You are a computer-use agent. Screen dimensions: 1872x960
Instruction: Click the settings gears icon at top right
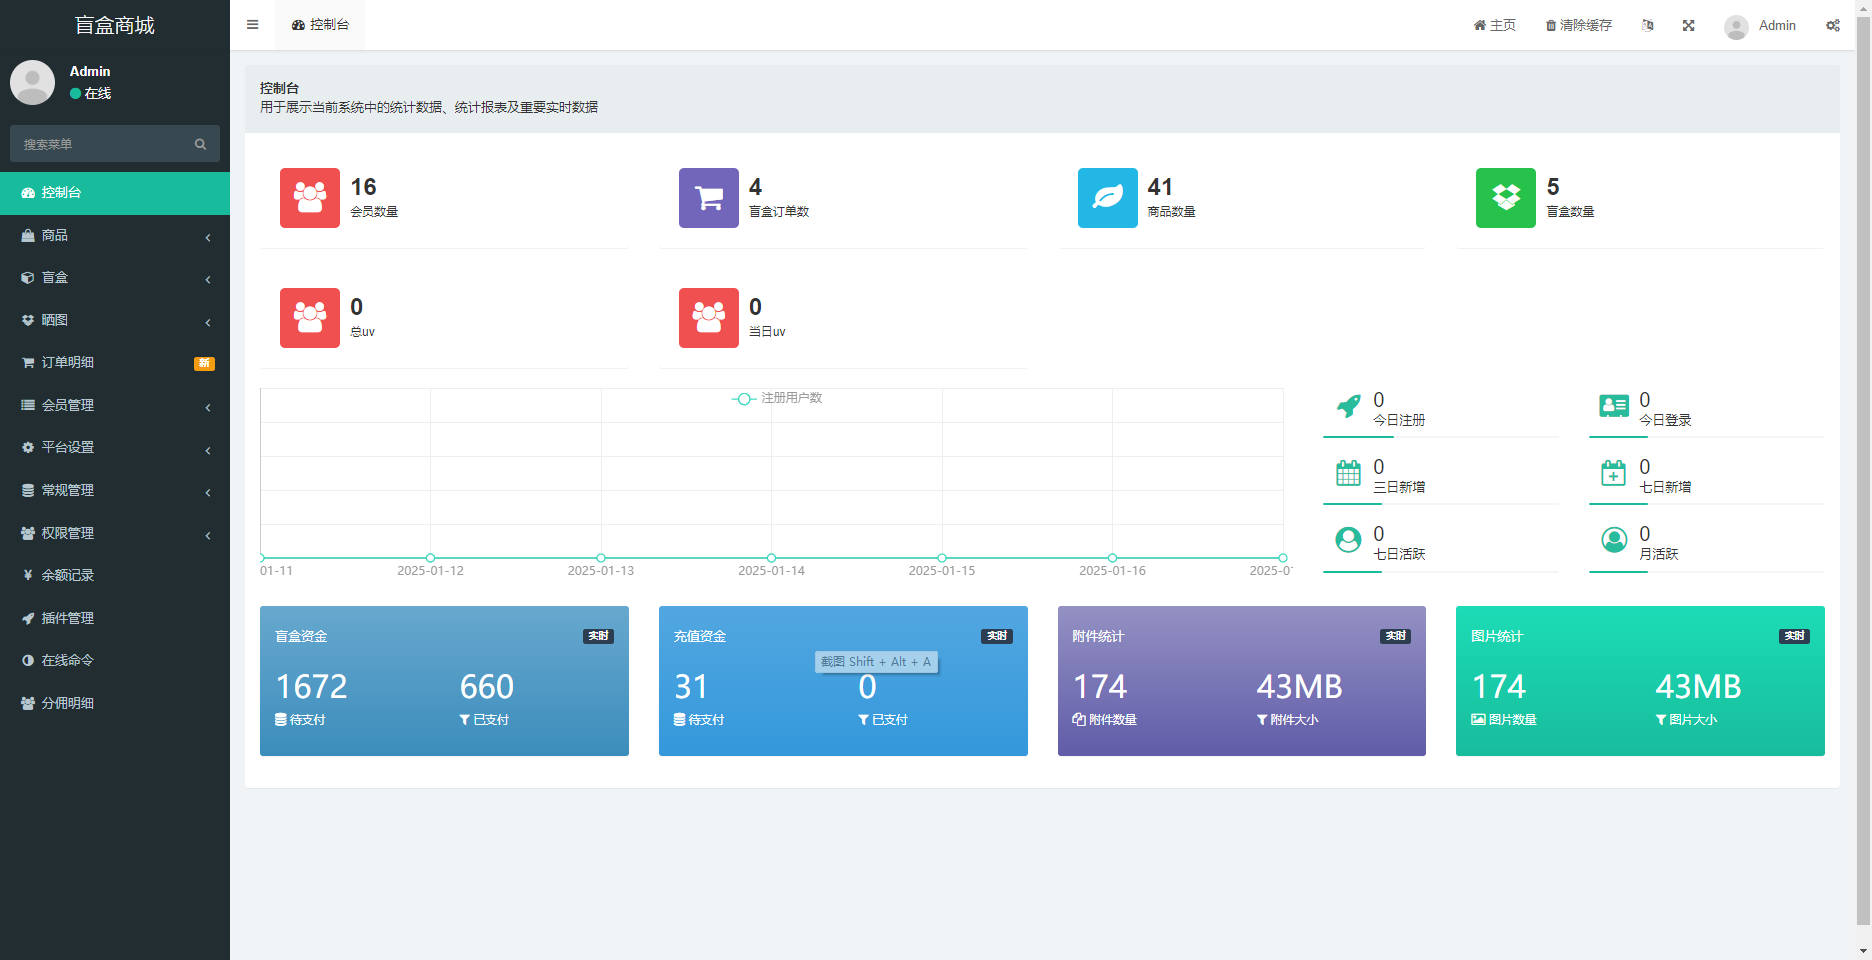(x=1832, y=25)
